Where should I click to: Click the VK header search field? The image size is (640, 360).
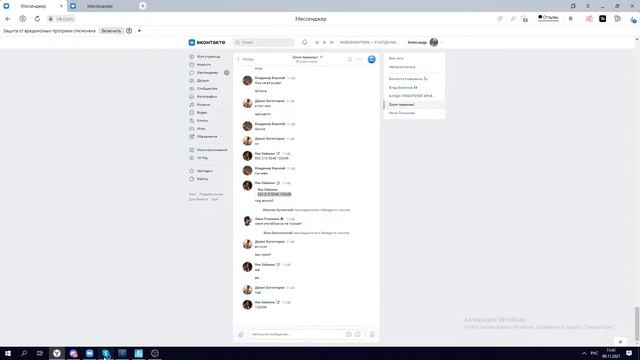click(264, 42)
